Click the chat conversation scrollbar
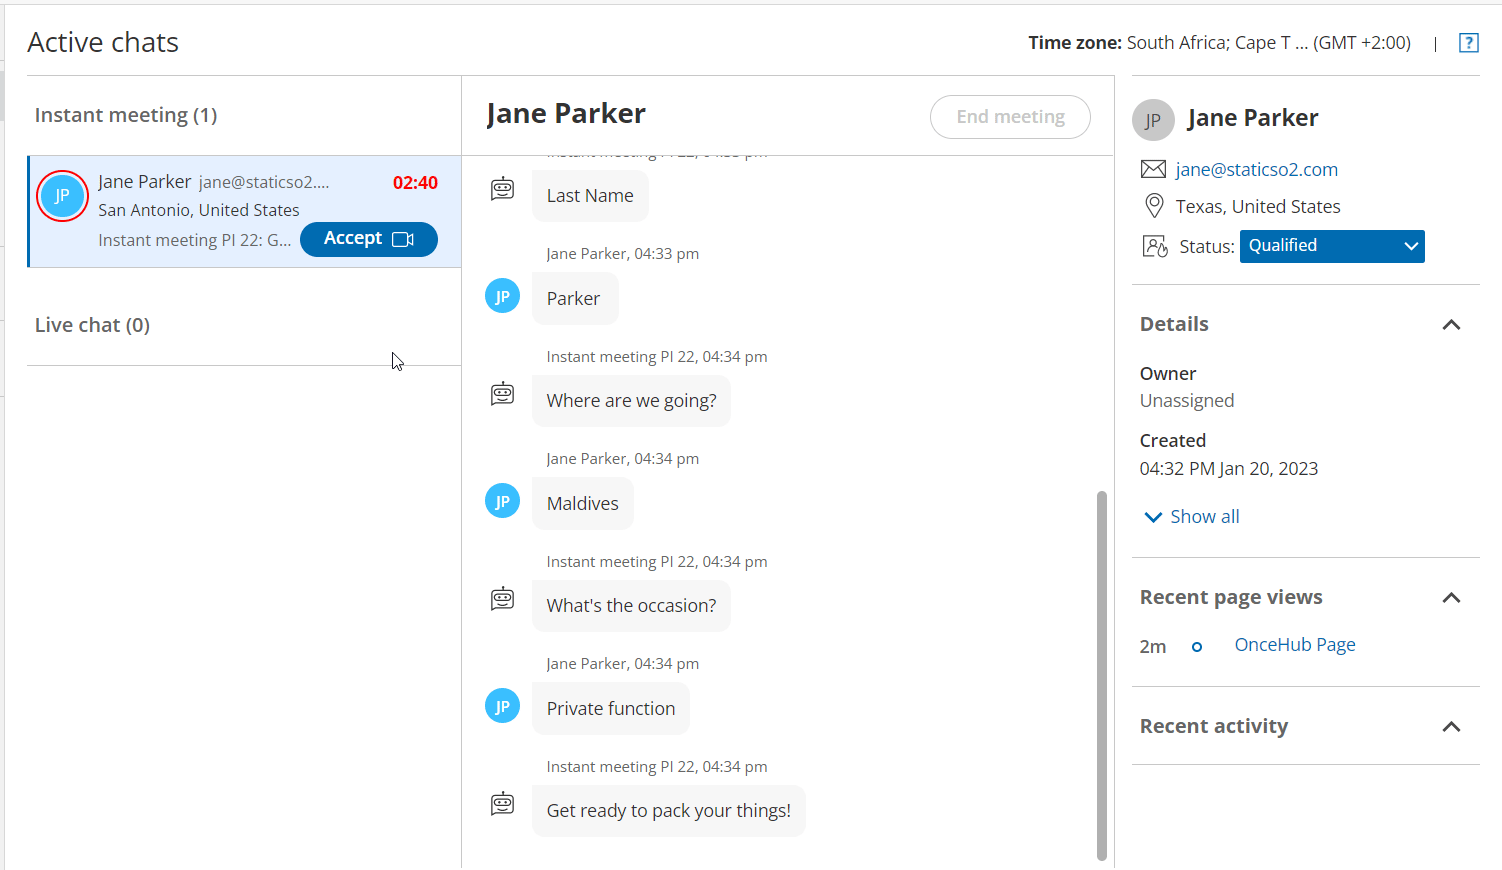The image size is (1502, 870). pos(1102,675)
